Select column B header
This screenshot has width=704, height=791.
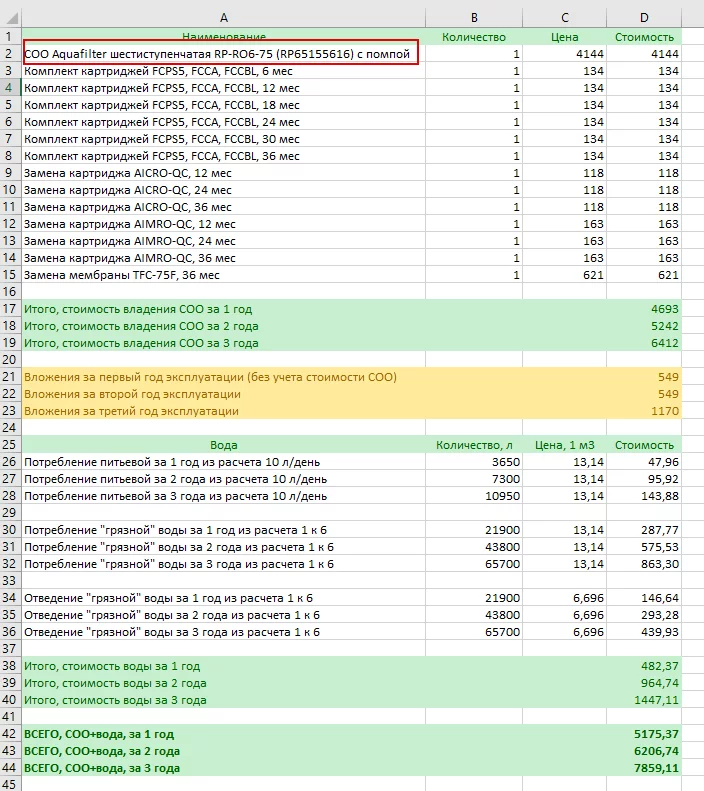click(x=474, y=18)
